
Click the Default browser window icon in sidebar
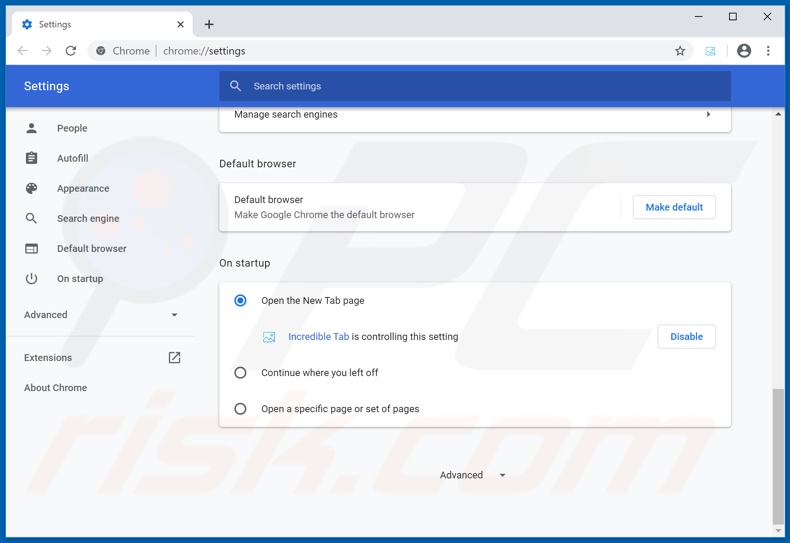tap(31, 248)
